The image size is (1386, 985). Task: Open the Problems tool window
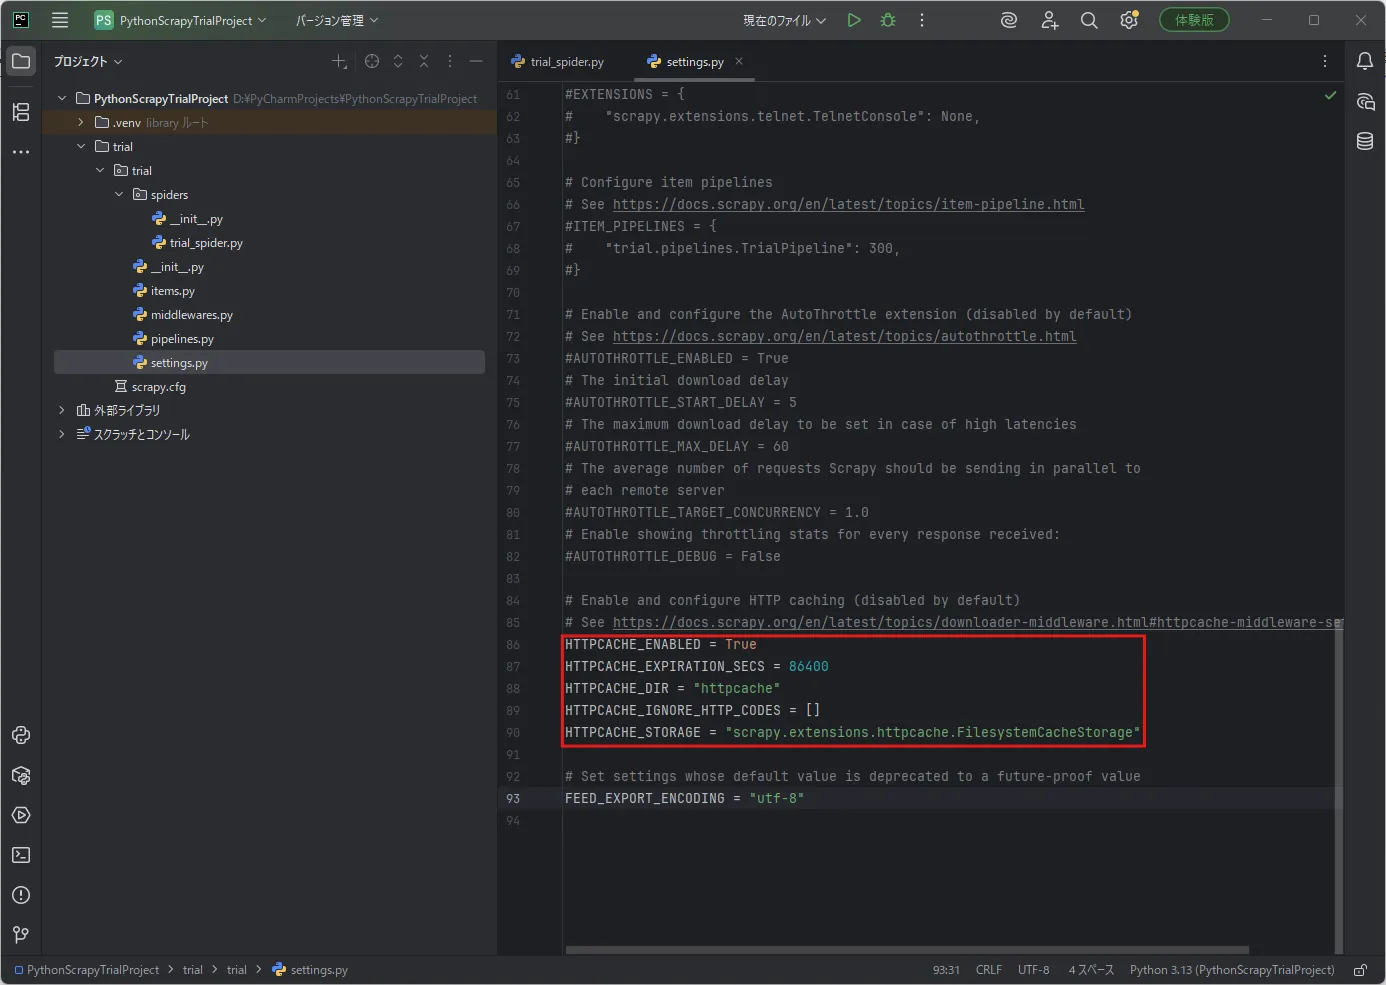click(x=21, y=895)
